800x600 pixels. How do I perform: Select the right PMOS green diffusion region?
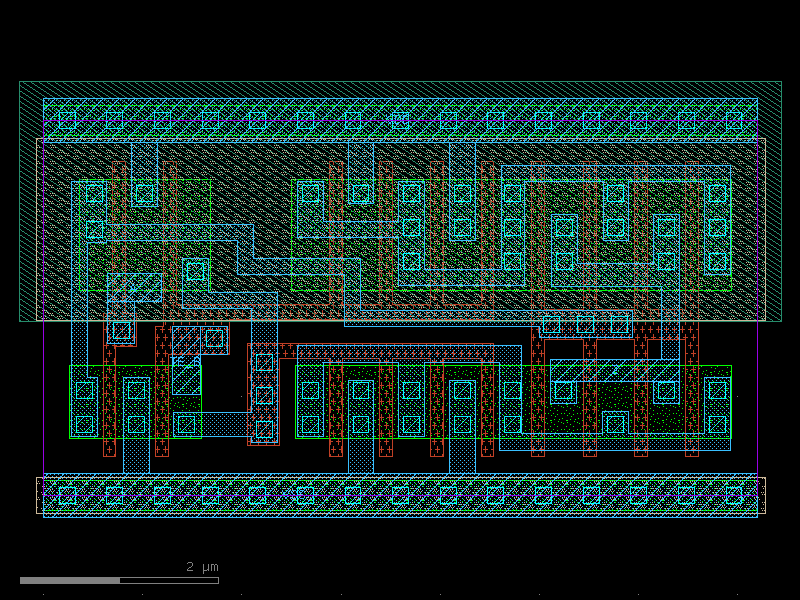(511, 235)
